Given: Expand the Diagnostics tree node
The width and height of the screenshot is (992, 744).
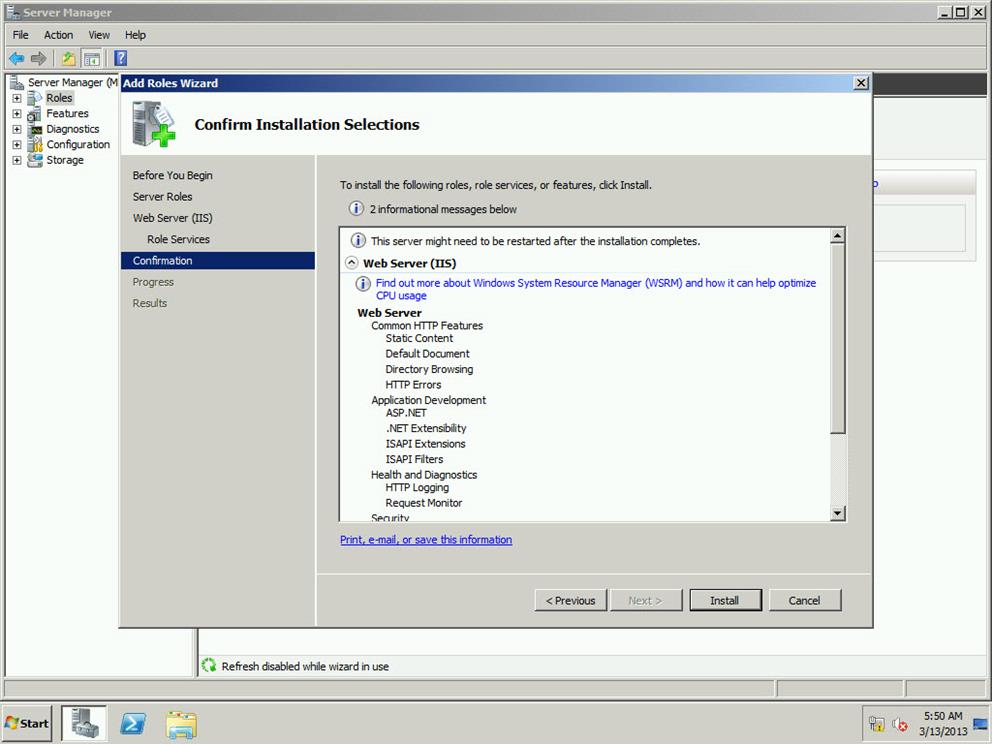Looking at the screenshot, I should coord(17,129).
